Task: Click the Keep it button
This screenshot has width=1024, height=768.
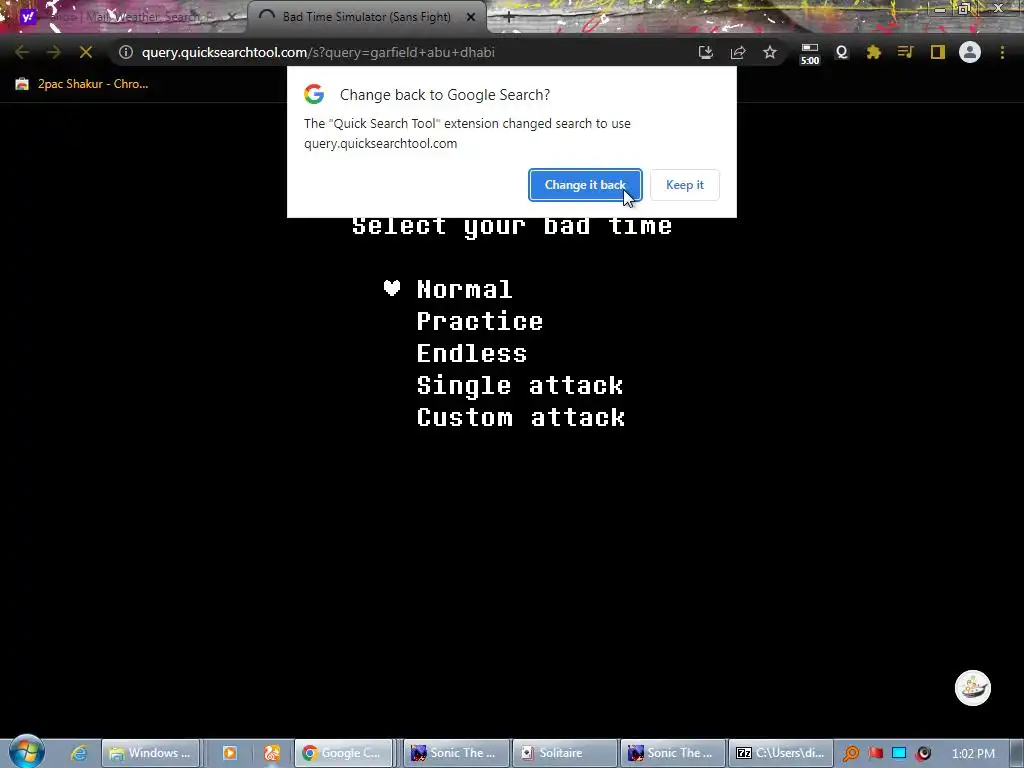Action: [684, 185]
